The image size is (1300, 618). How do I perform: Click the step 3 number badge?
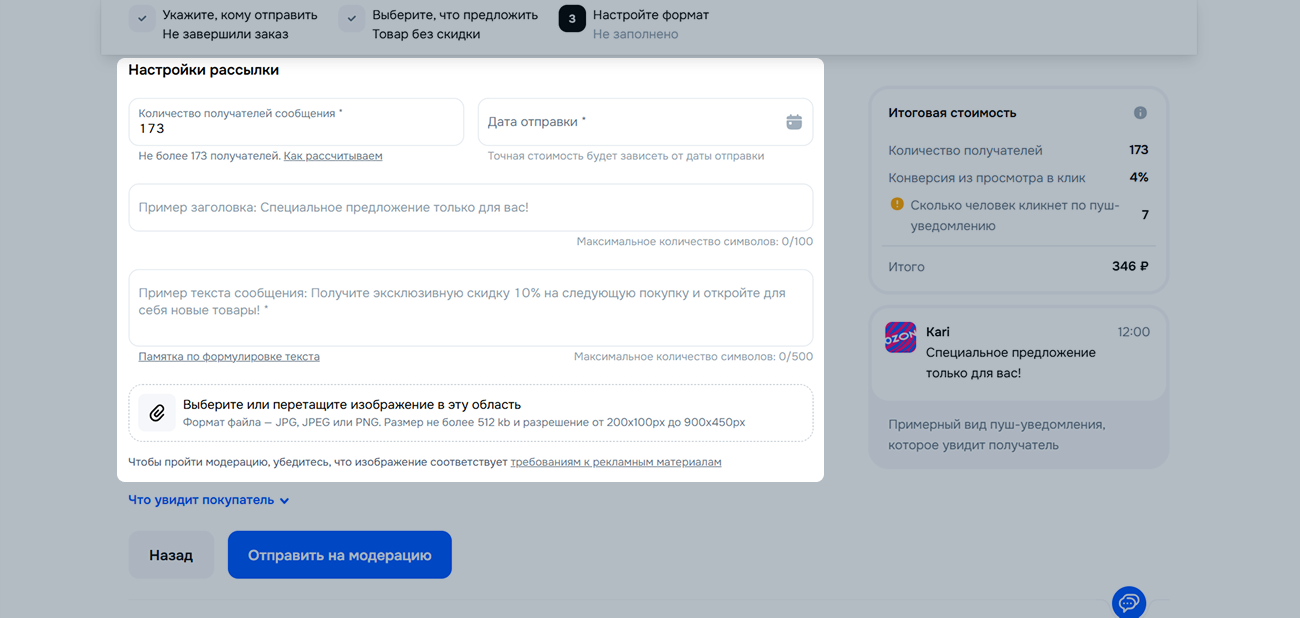tap(572, 19)
